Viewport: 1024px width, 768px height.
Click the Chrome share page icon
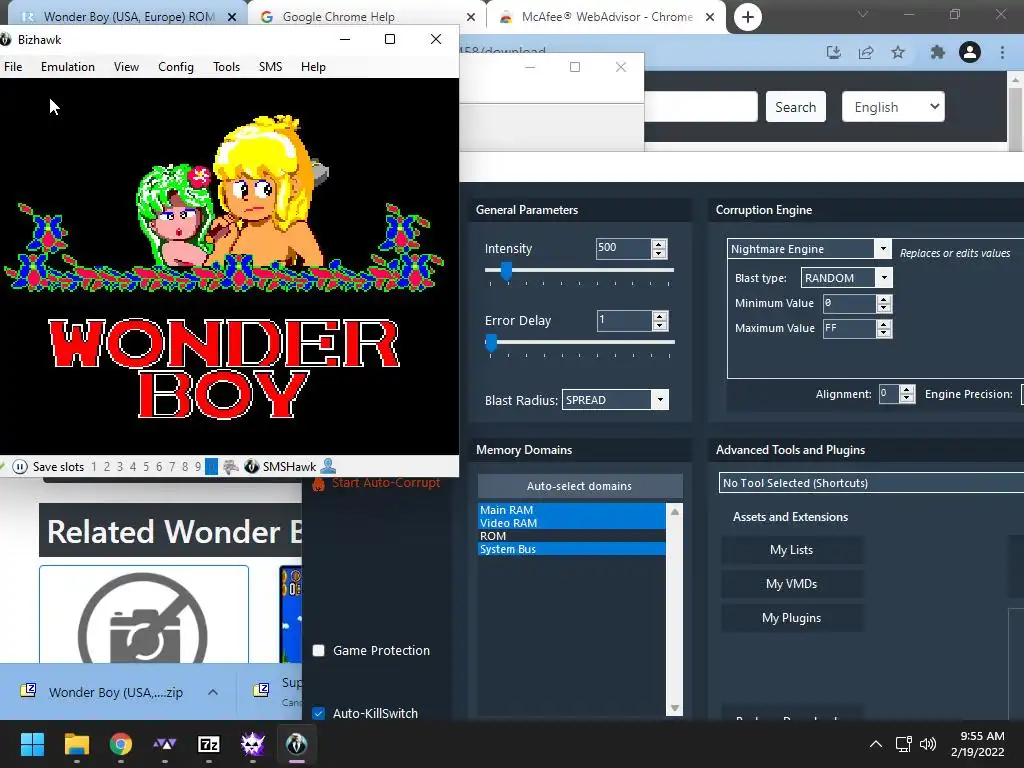[x=866, y=52]
